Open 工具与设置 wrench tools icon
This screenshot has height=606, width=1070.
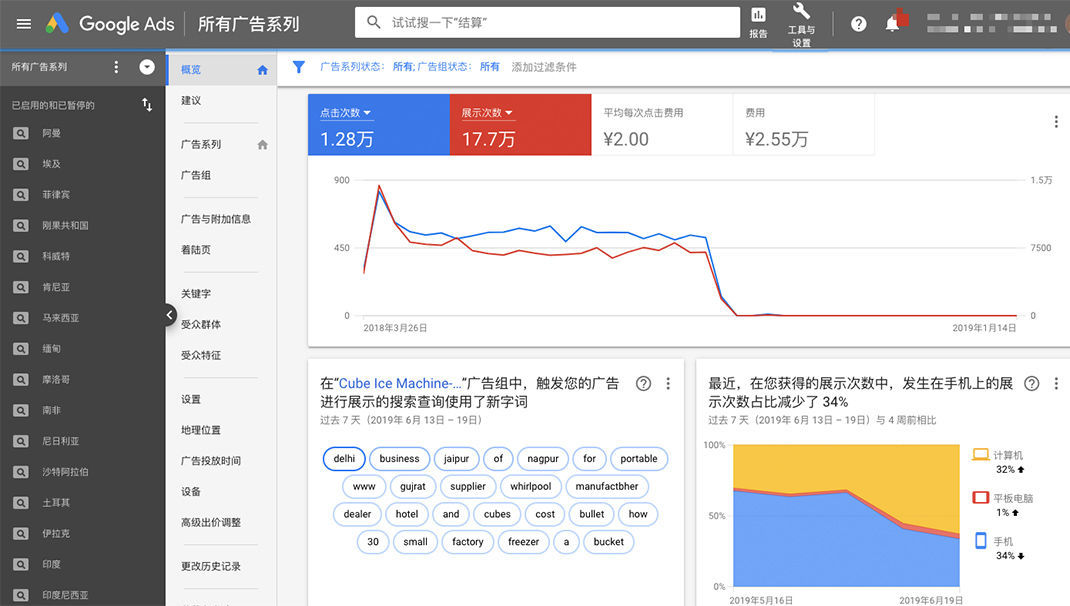pyautogui.click(x=801, y=22)
